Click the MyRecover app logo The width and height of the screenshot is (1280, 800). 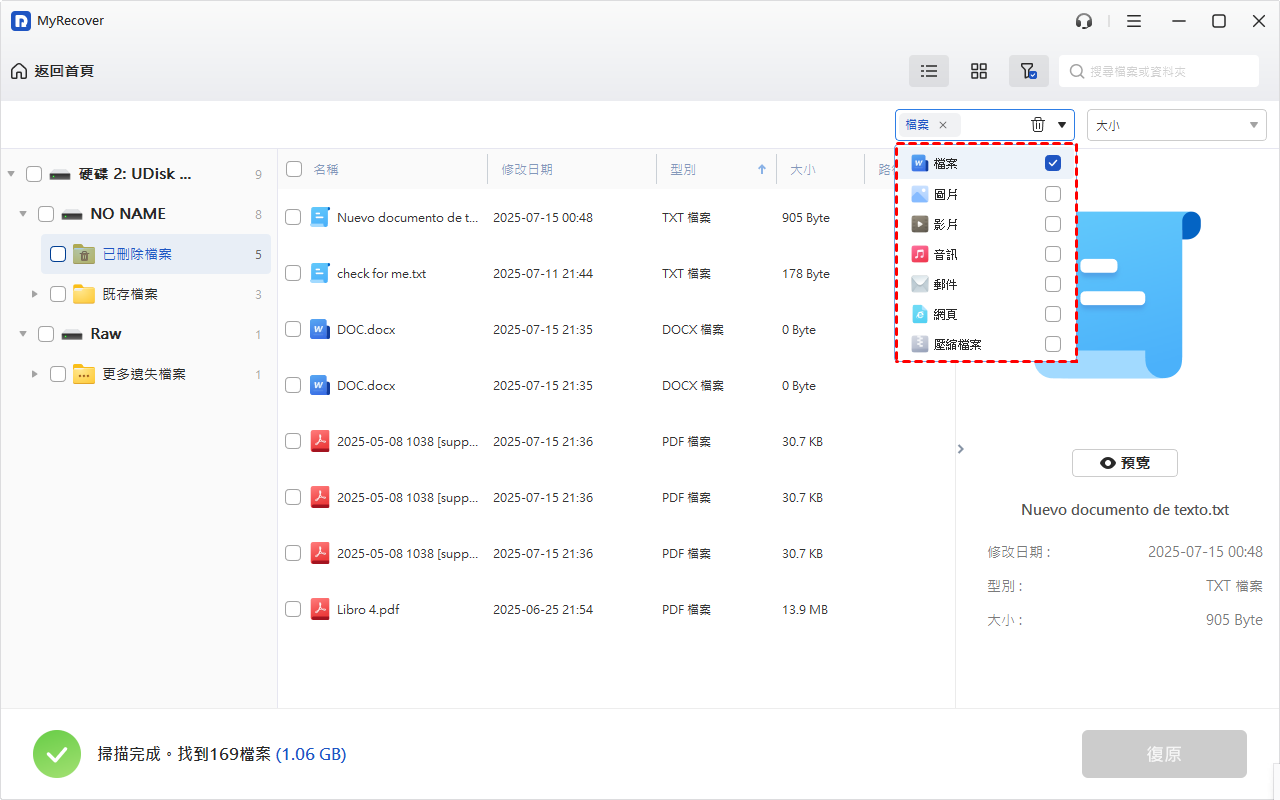21,21
